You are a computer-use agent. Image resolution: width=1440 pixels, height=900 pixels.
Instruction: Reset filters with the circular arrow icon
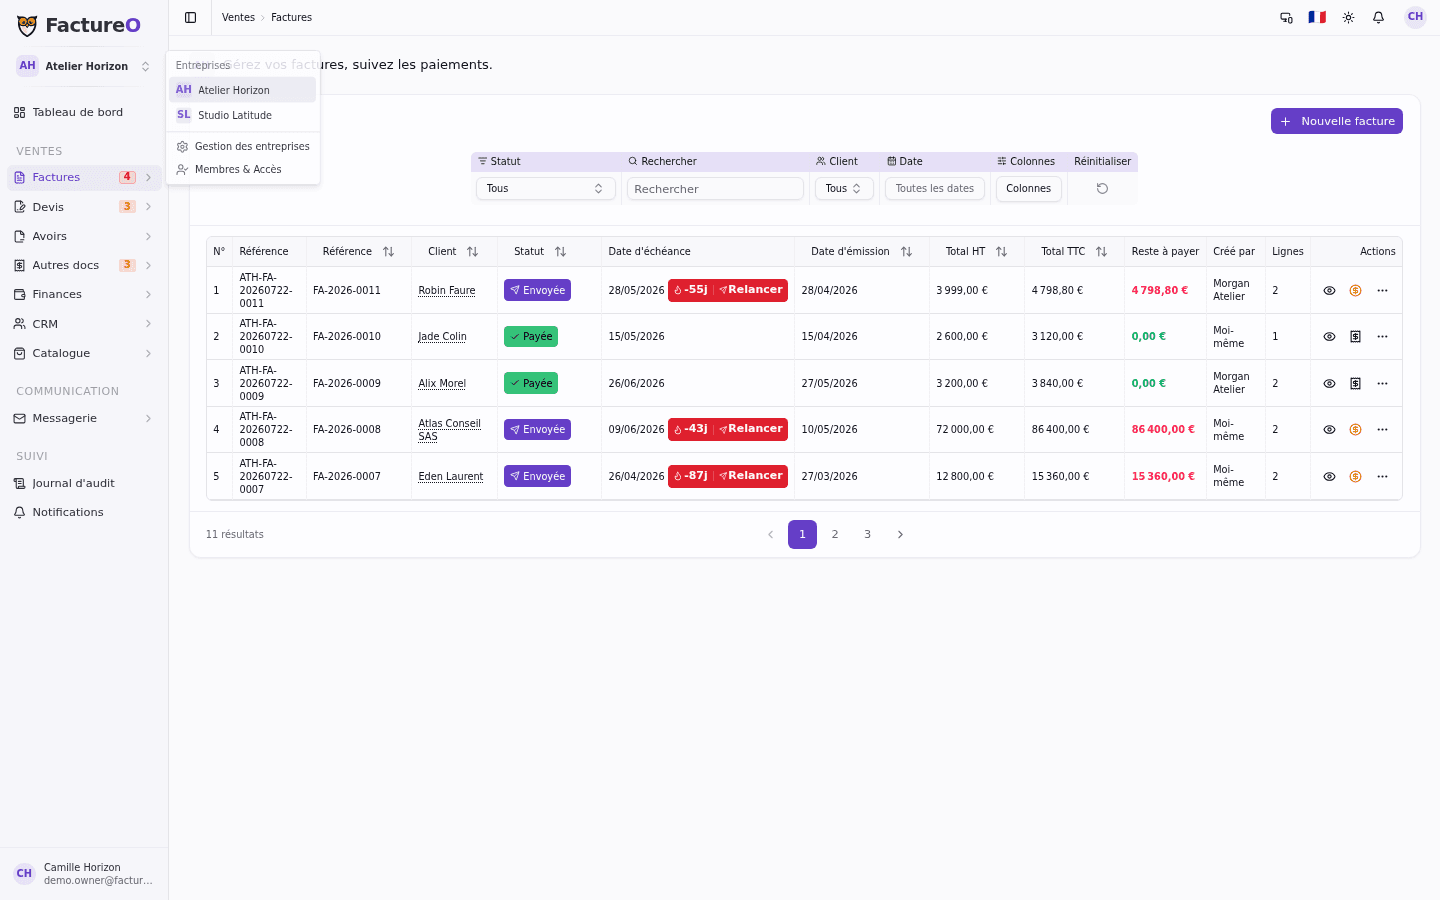(x=1102, y=188)
